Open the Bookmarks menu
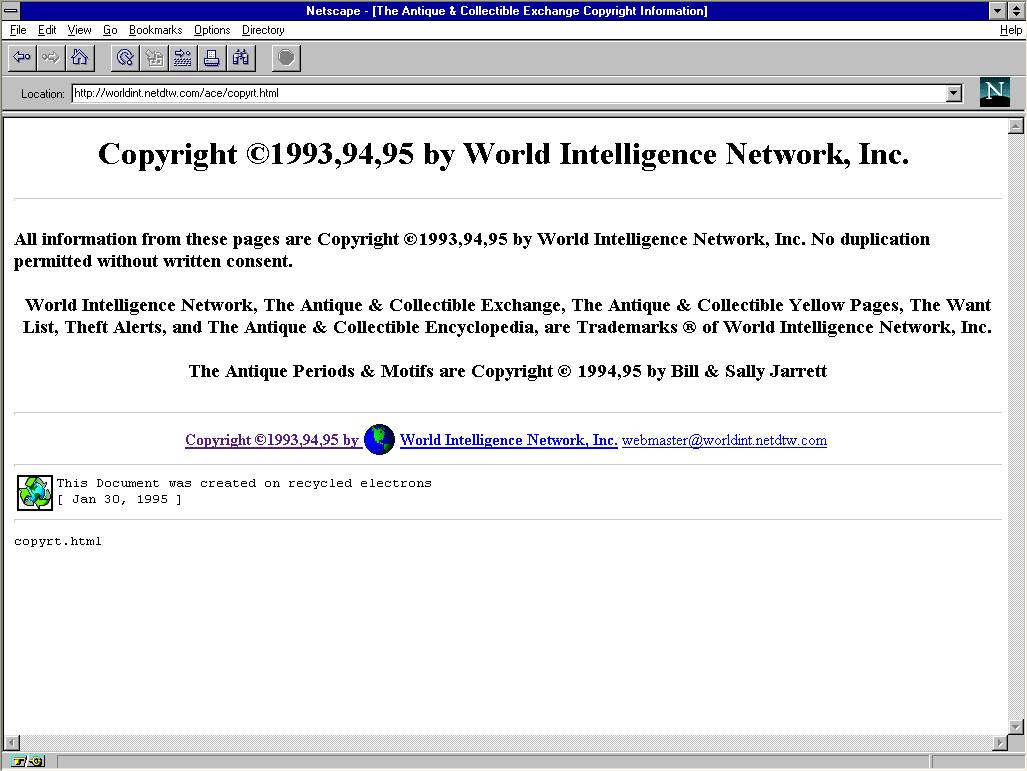Image resolution: width=1027 pixels, height=771 pixels. (155, 30)
